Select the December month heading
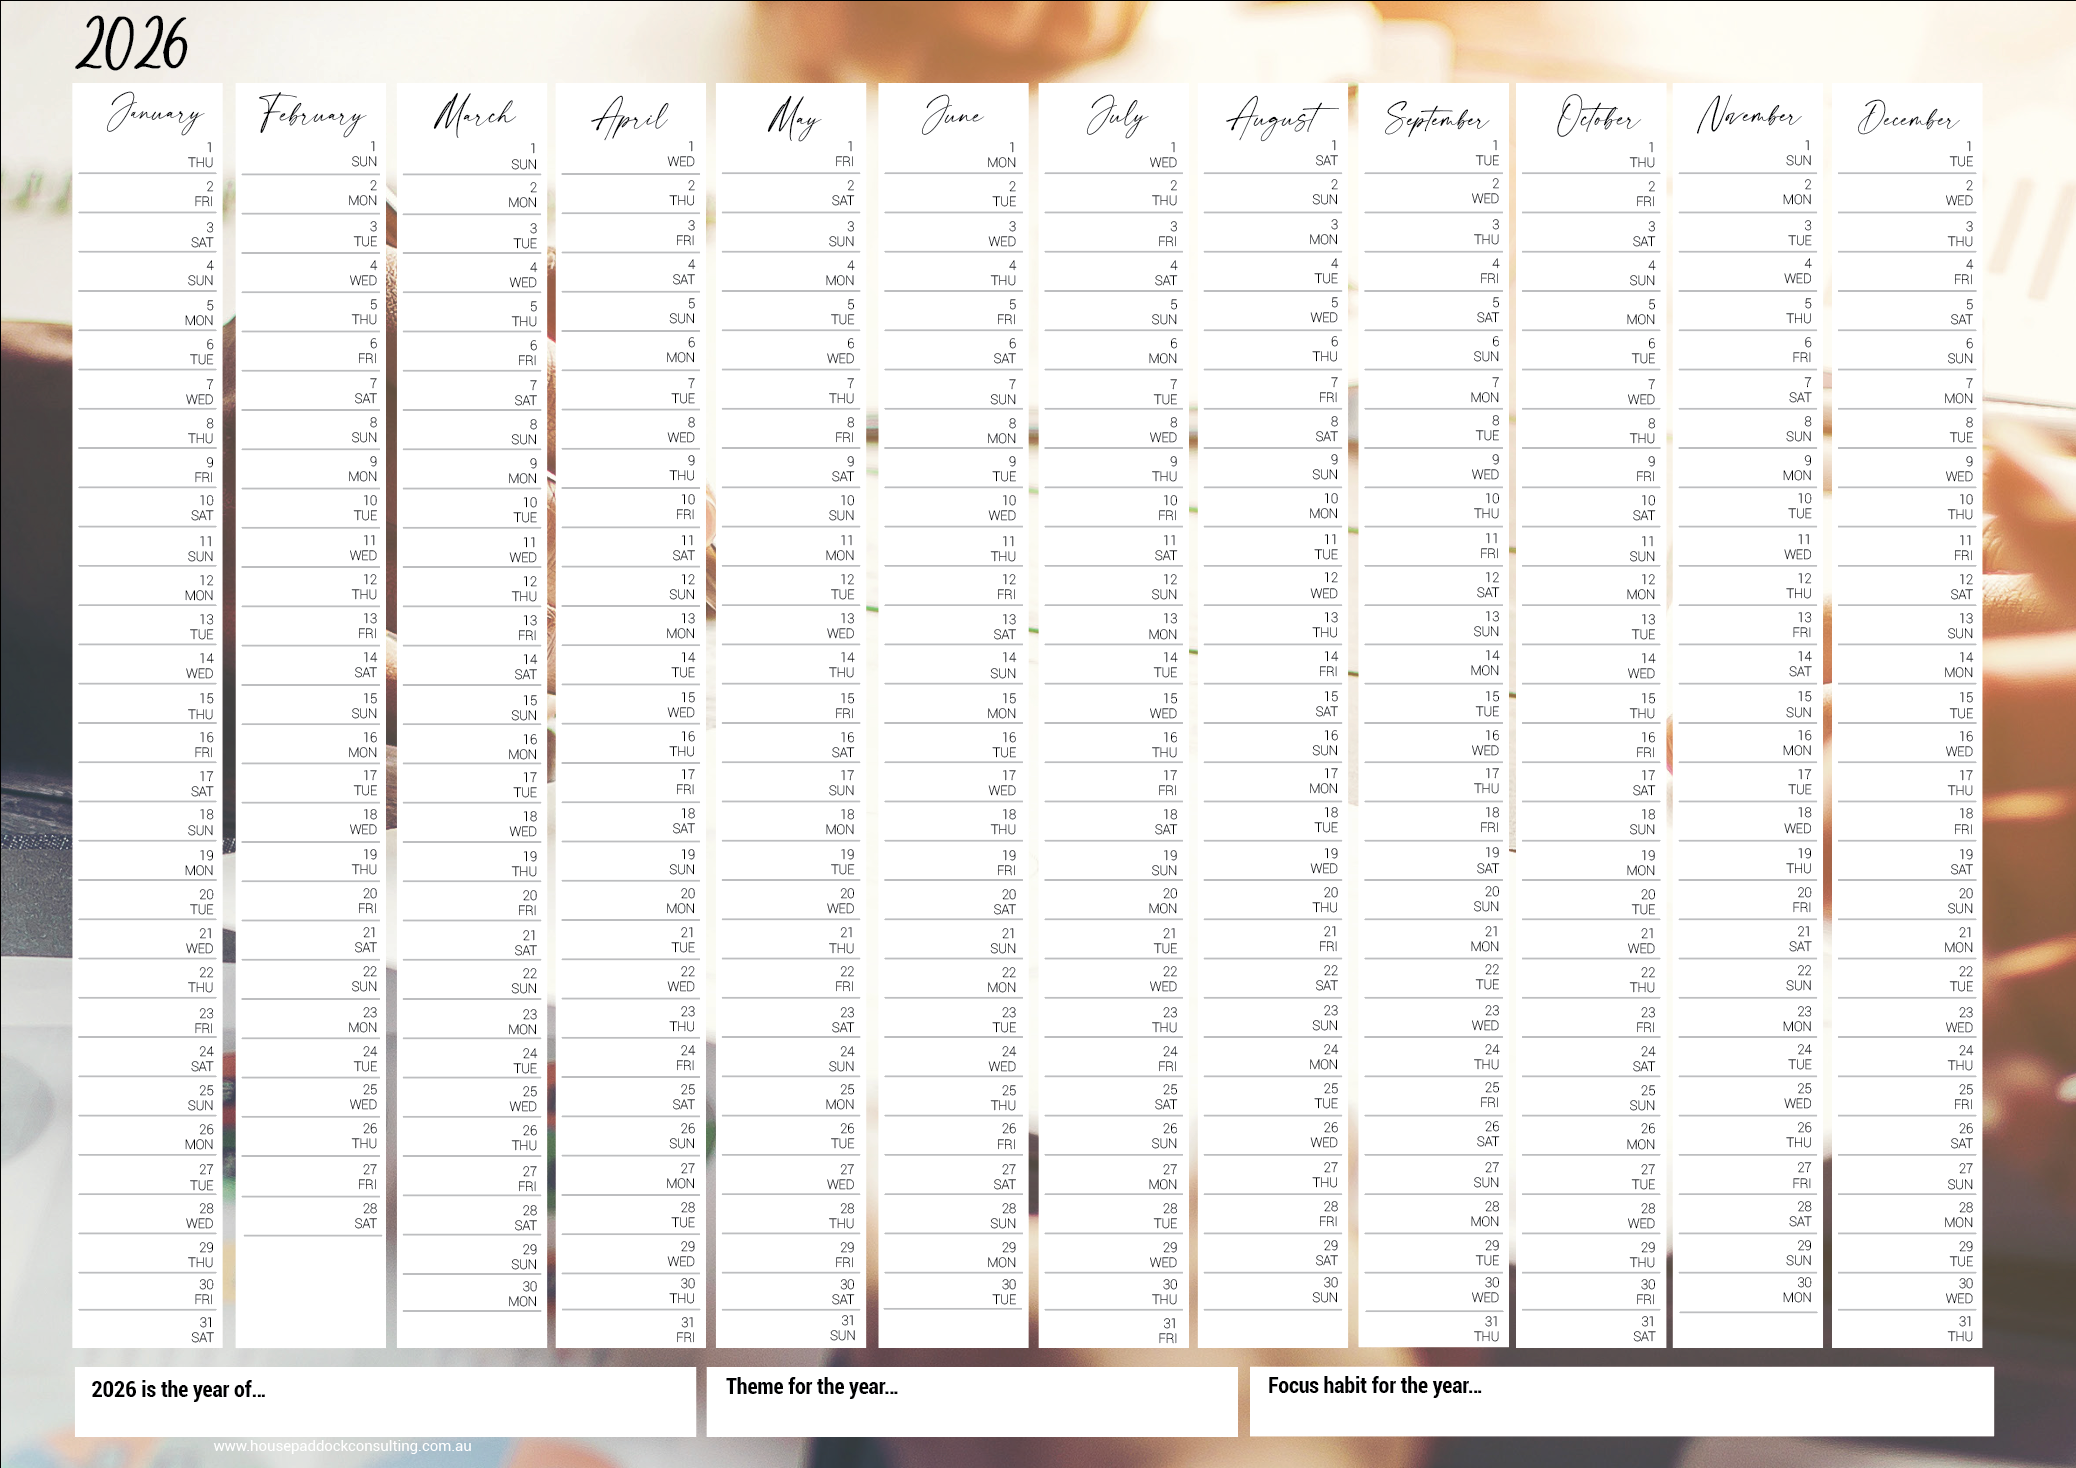This screenshot has height=1468, width=2076. tap(1907, 118)
